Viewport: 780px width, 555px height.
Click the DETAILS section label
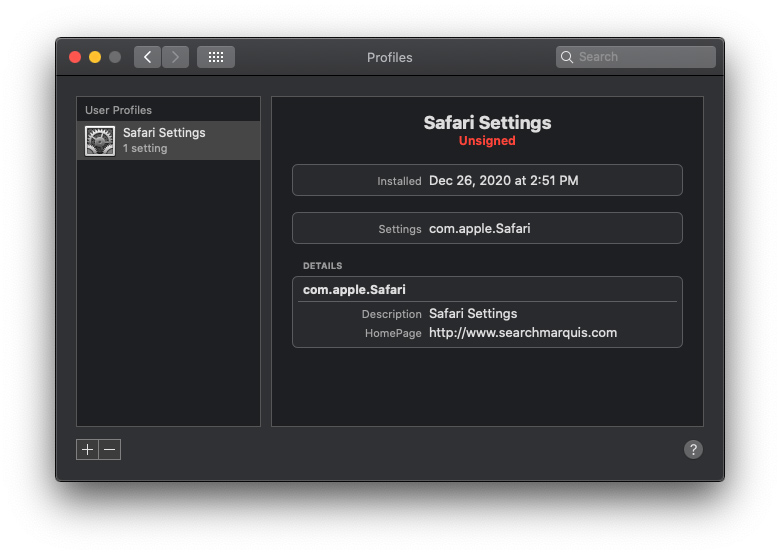[x=322, y=266]
